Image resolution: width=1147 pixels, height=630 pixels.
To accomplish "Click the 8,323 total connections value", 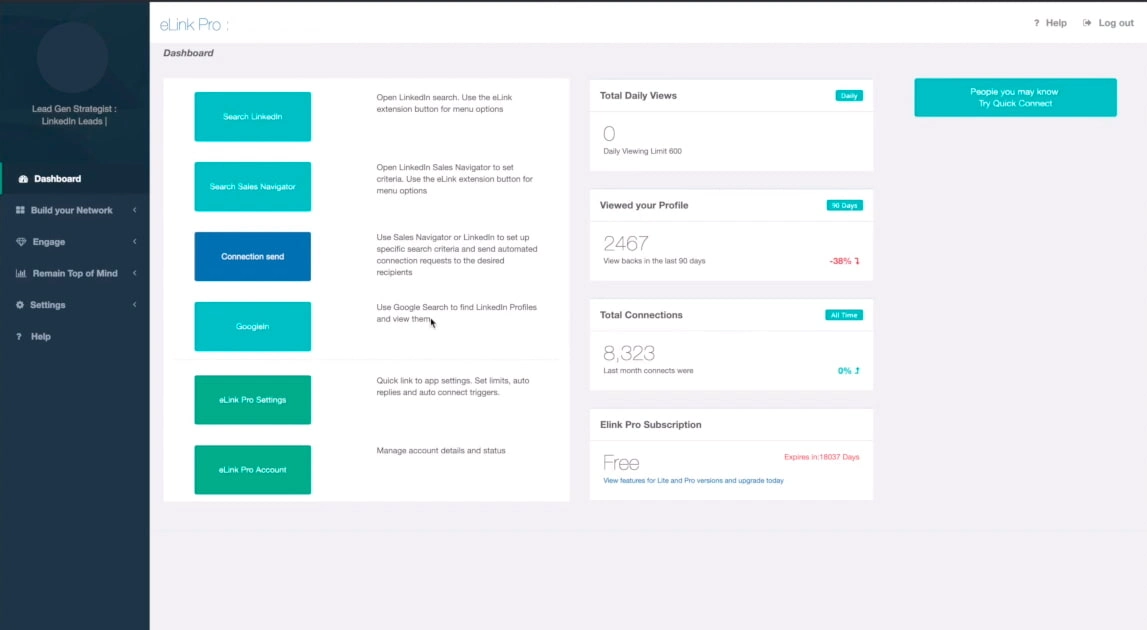I will pyautogui.click(x=628, y=353).
